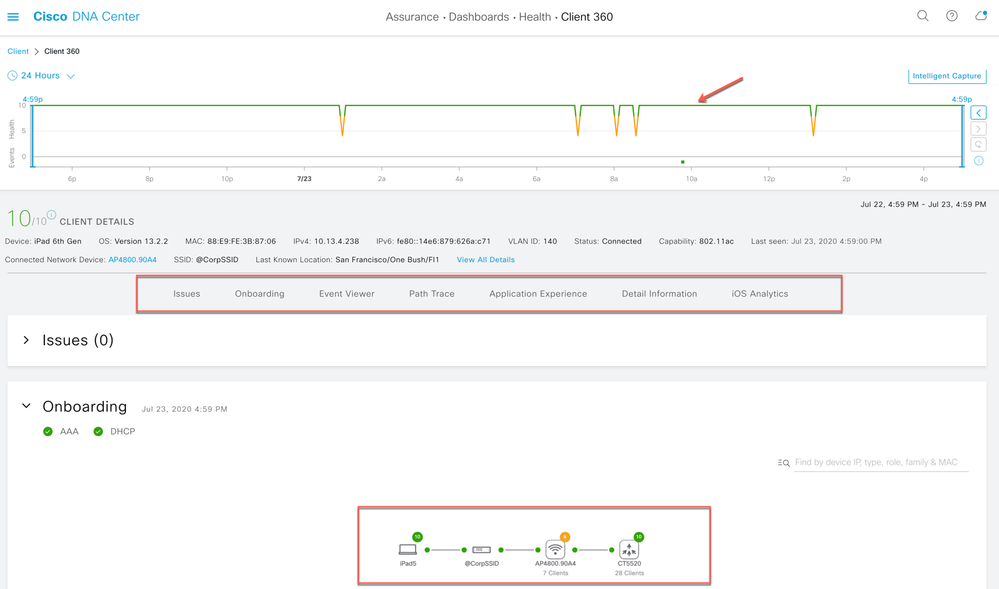Click the left blue timeline range handle

pyautogui.click(x=32, y=136)
